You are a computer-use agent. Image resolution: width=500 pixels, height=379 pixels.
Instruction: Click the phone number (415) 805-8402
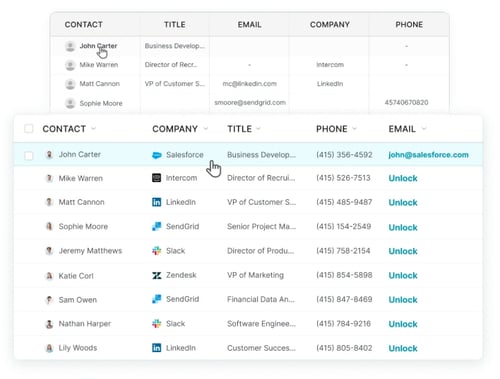click(x=344, y=348)
